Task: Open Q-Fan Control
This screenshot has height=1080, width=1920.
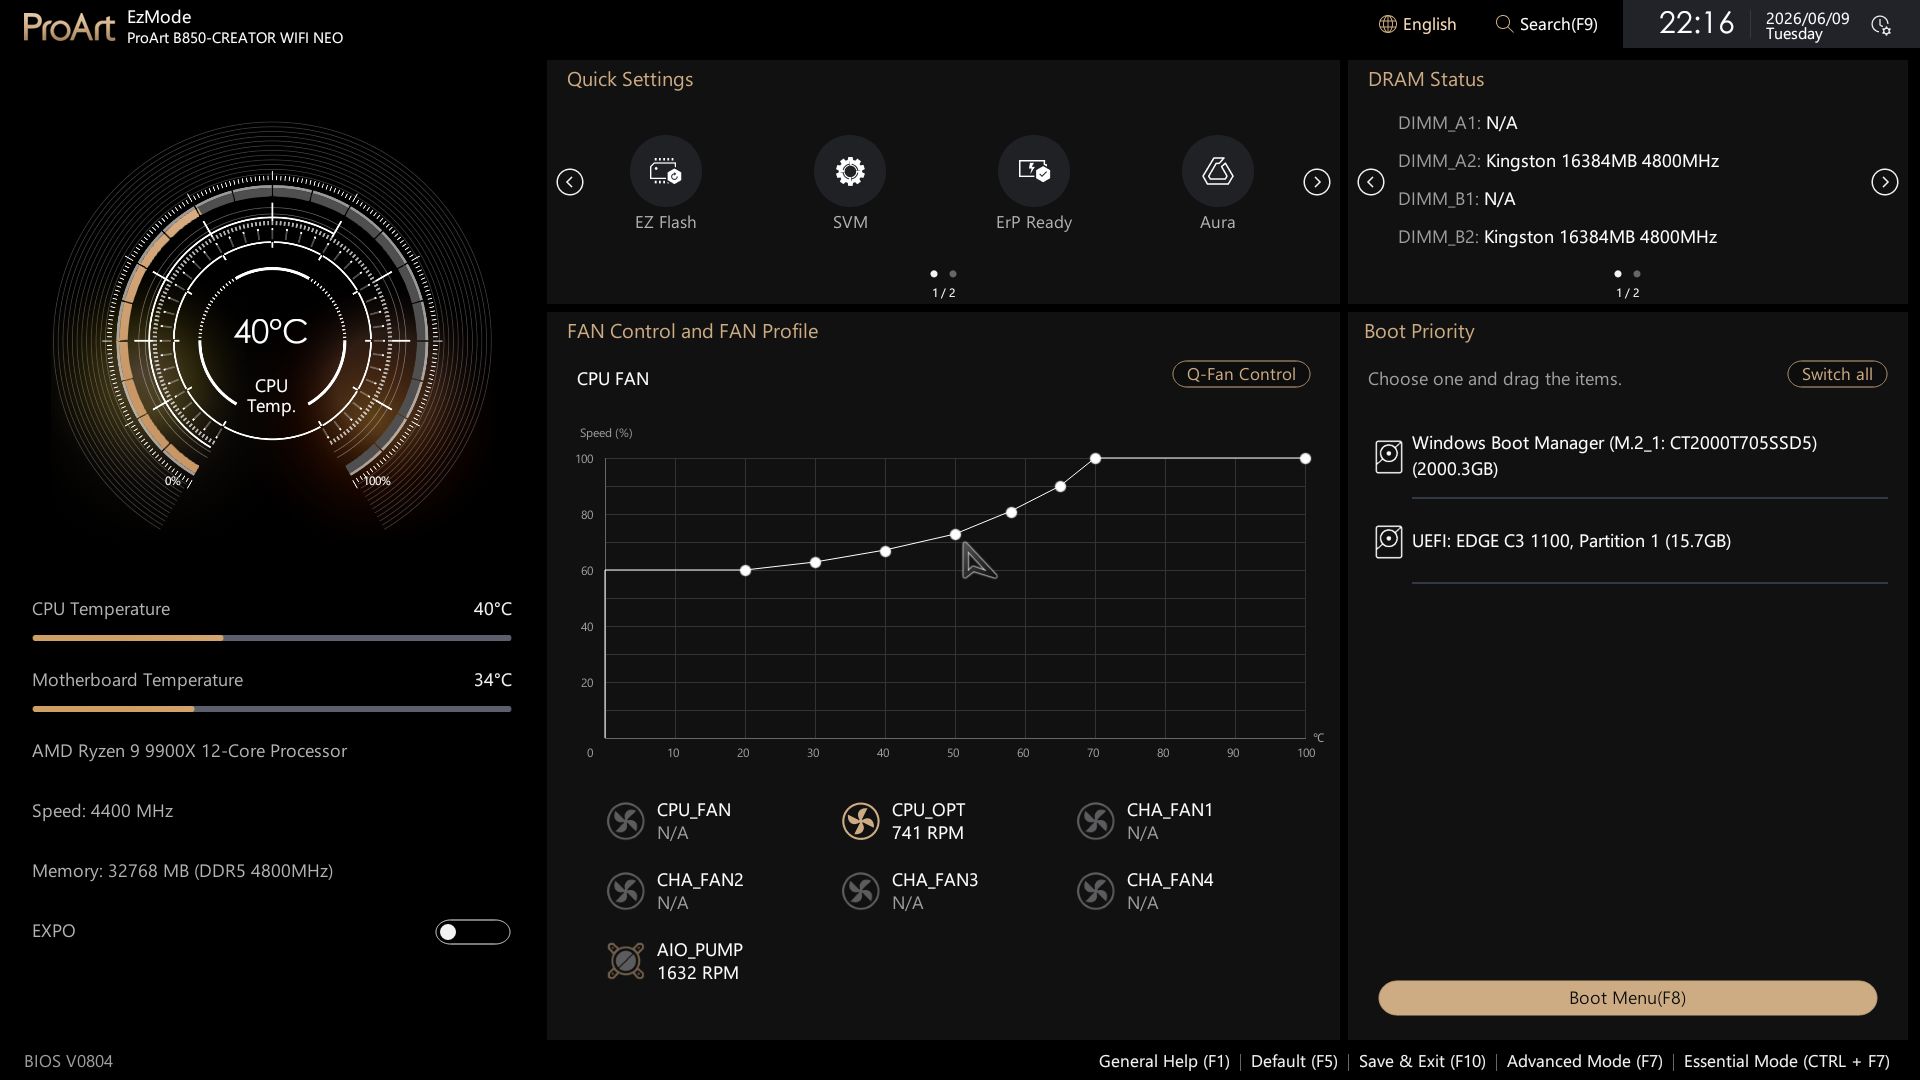Action: [1241, 374]
